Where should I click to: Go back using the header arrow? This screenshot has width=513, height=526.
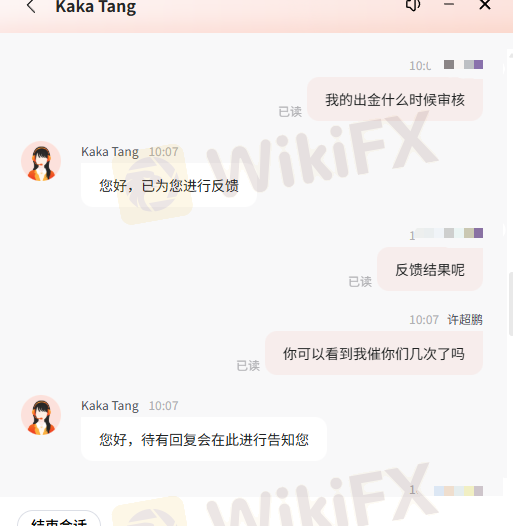pyautogui.click(x=31, y=6)
